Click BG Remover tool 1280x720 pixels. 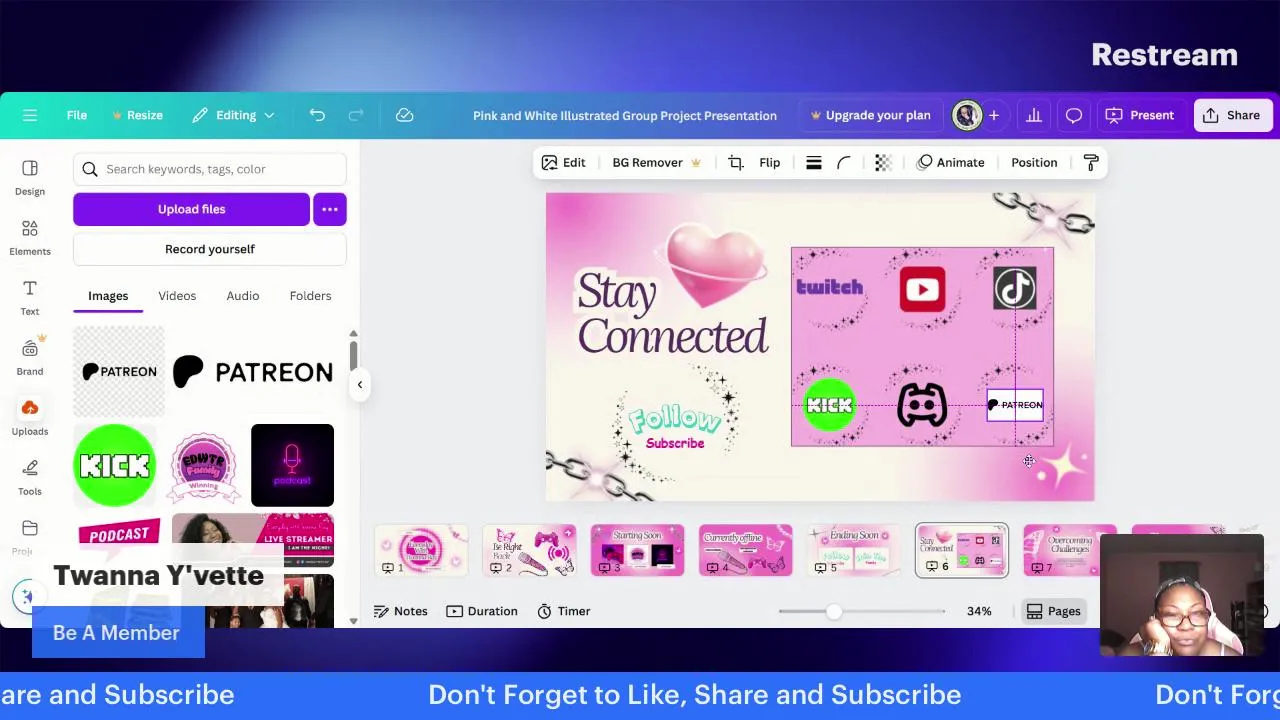click(x=656, y=162)
